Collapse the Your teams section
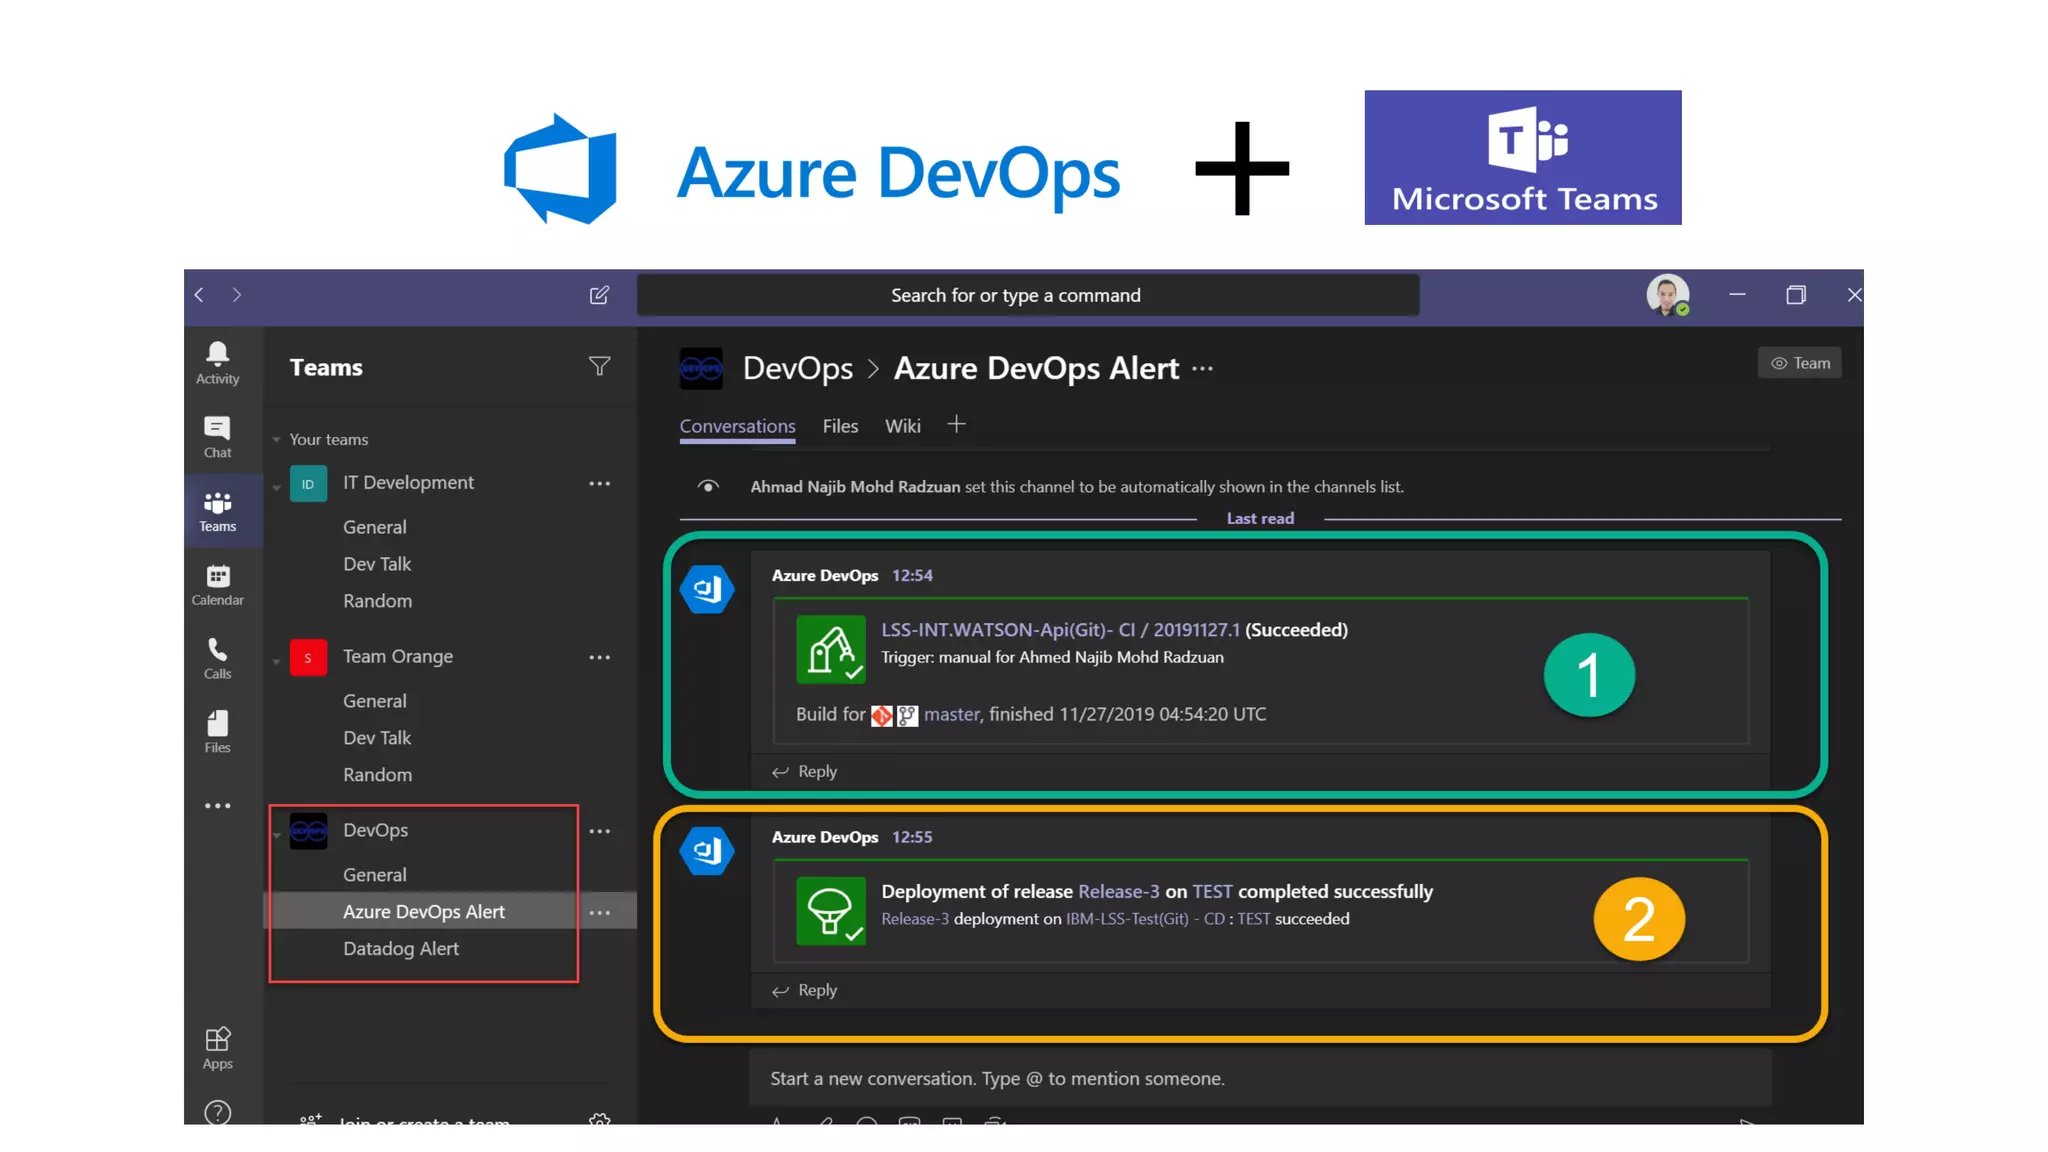Viewport: 2048px width, 1152px height. coord(277,440)
